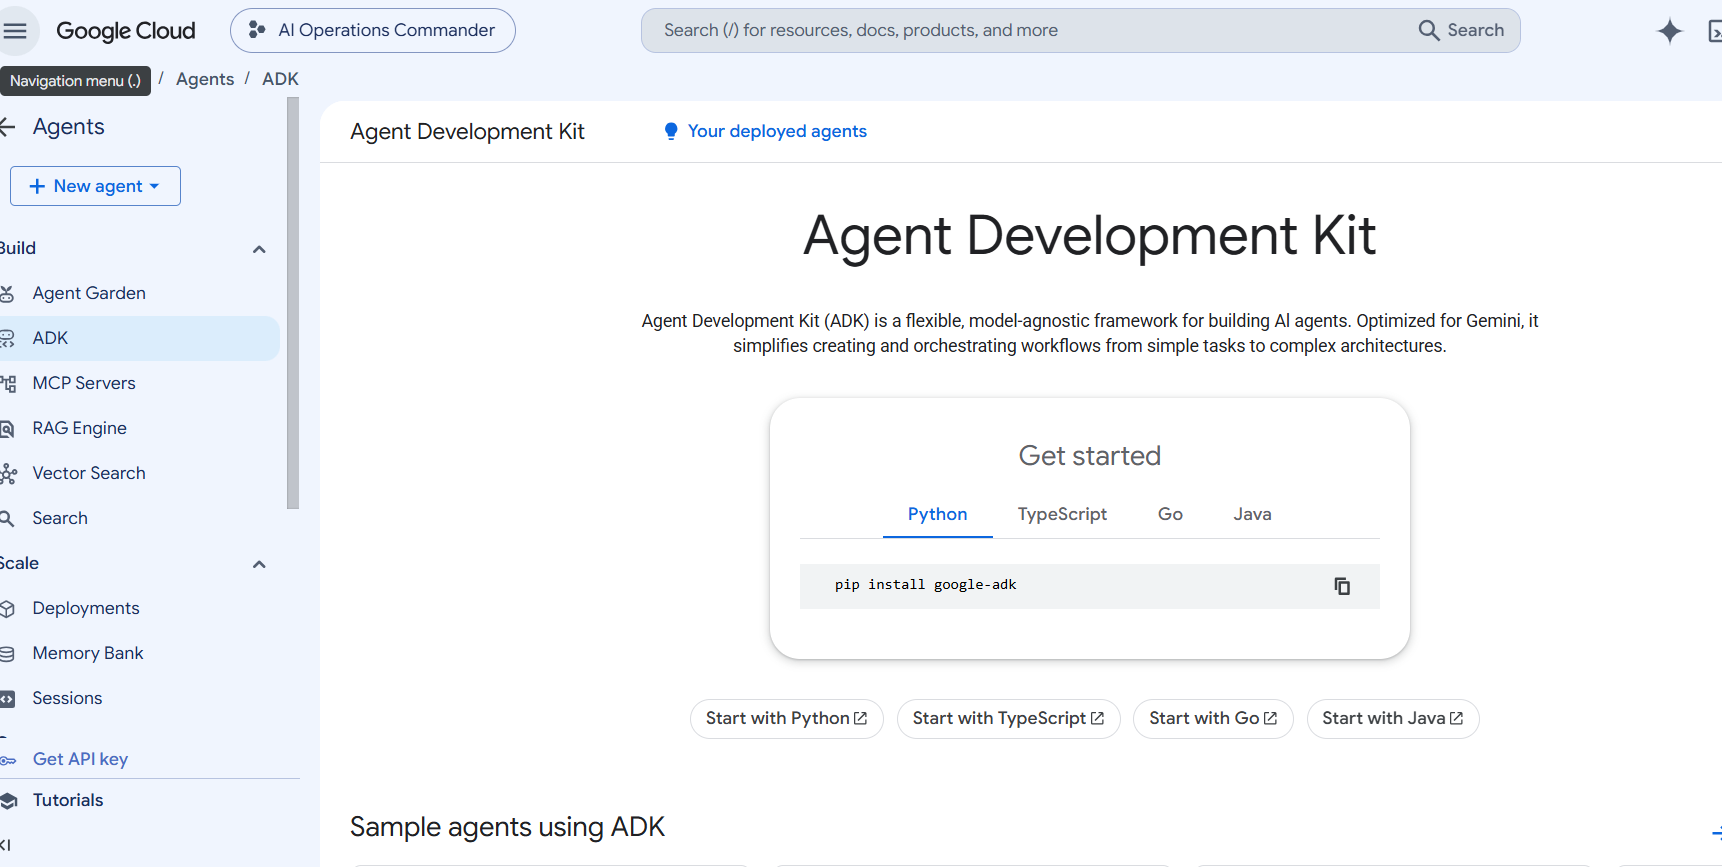Click the Google Cloud logo

(x=126, y=31)
